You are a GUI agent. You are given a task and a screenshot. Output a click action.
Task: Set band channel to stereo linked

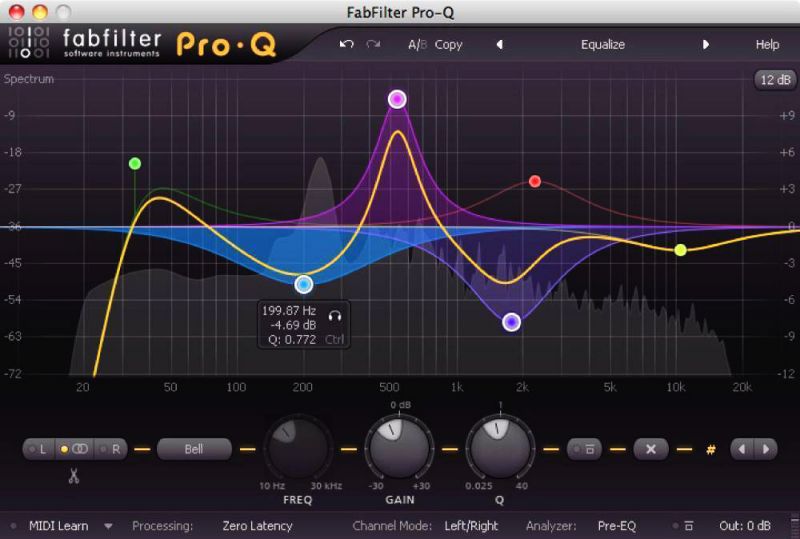[x=74, y=449]
